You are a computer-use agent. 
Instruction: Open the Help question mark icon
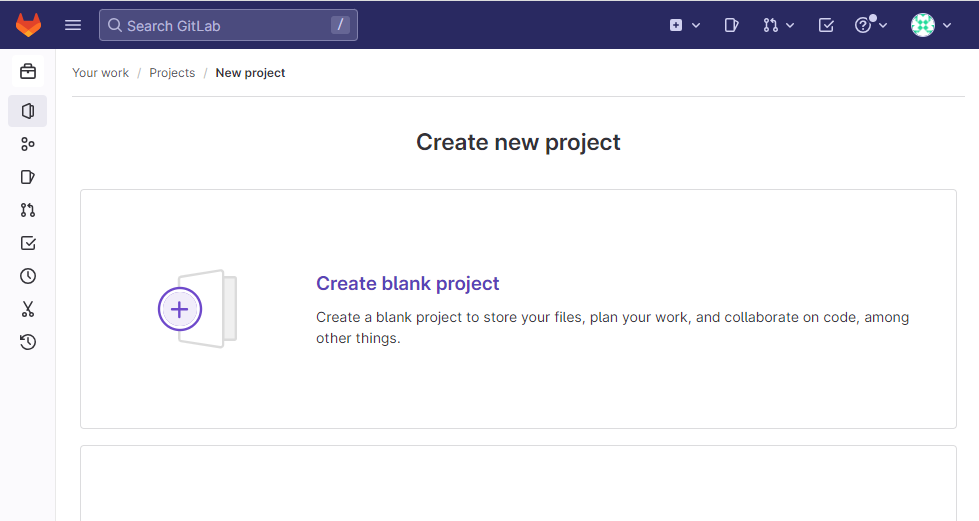(863, 25)
